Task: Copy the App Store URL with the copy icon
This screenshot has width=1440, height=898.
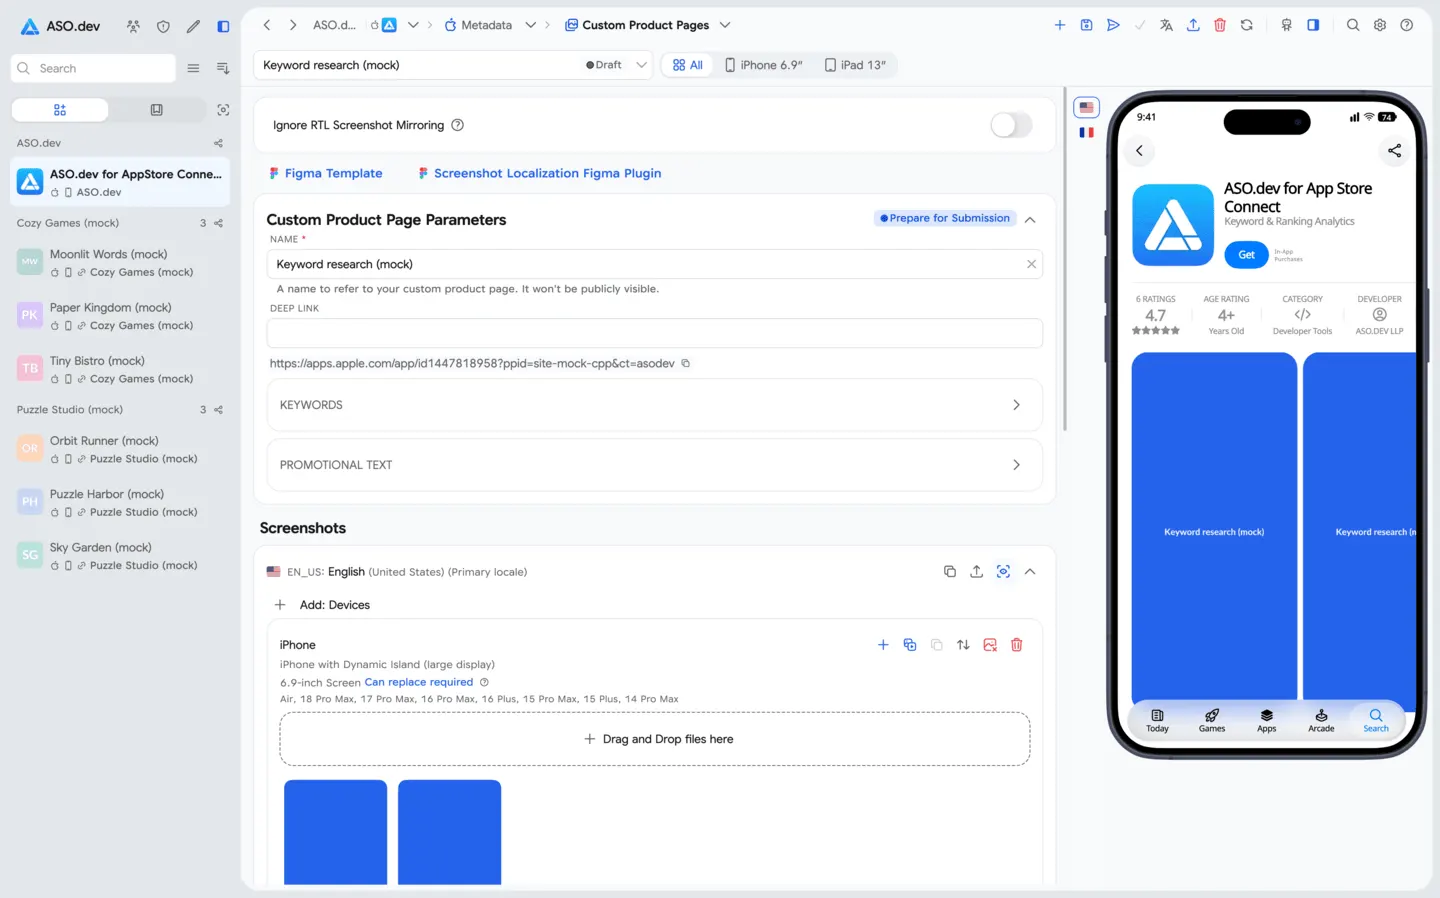Action: [x=686, y=363]
